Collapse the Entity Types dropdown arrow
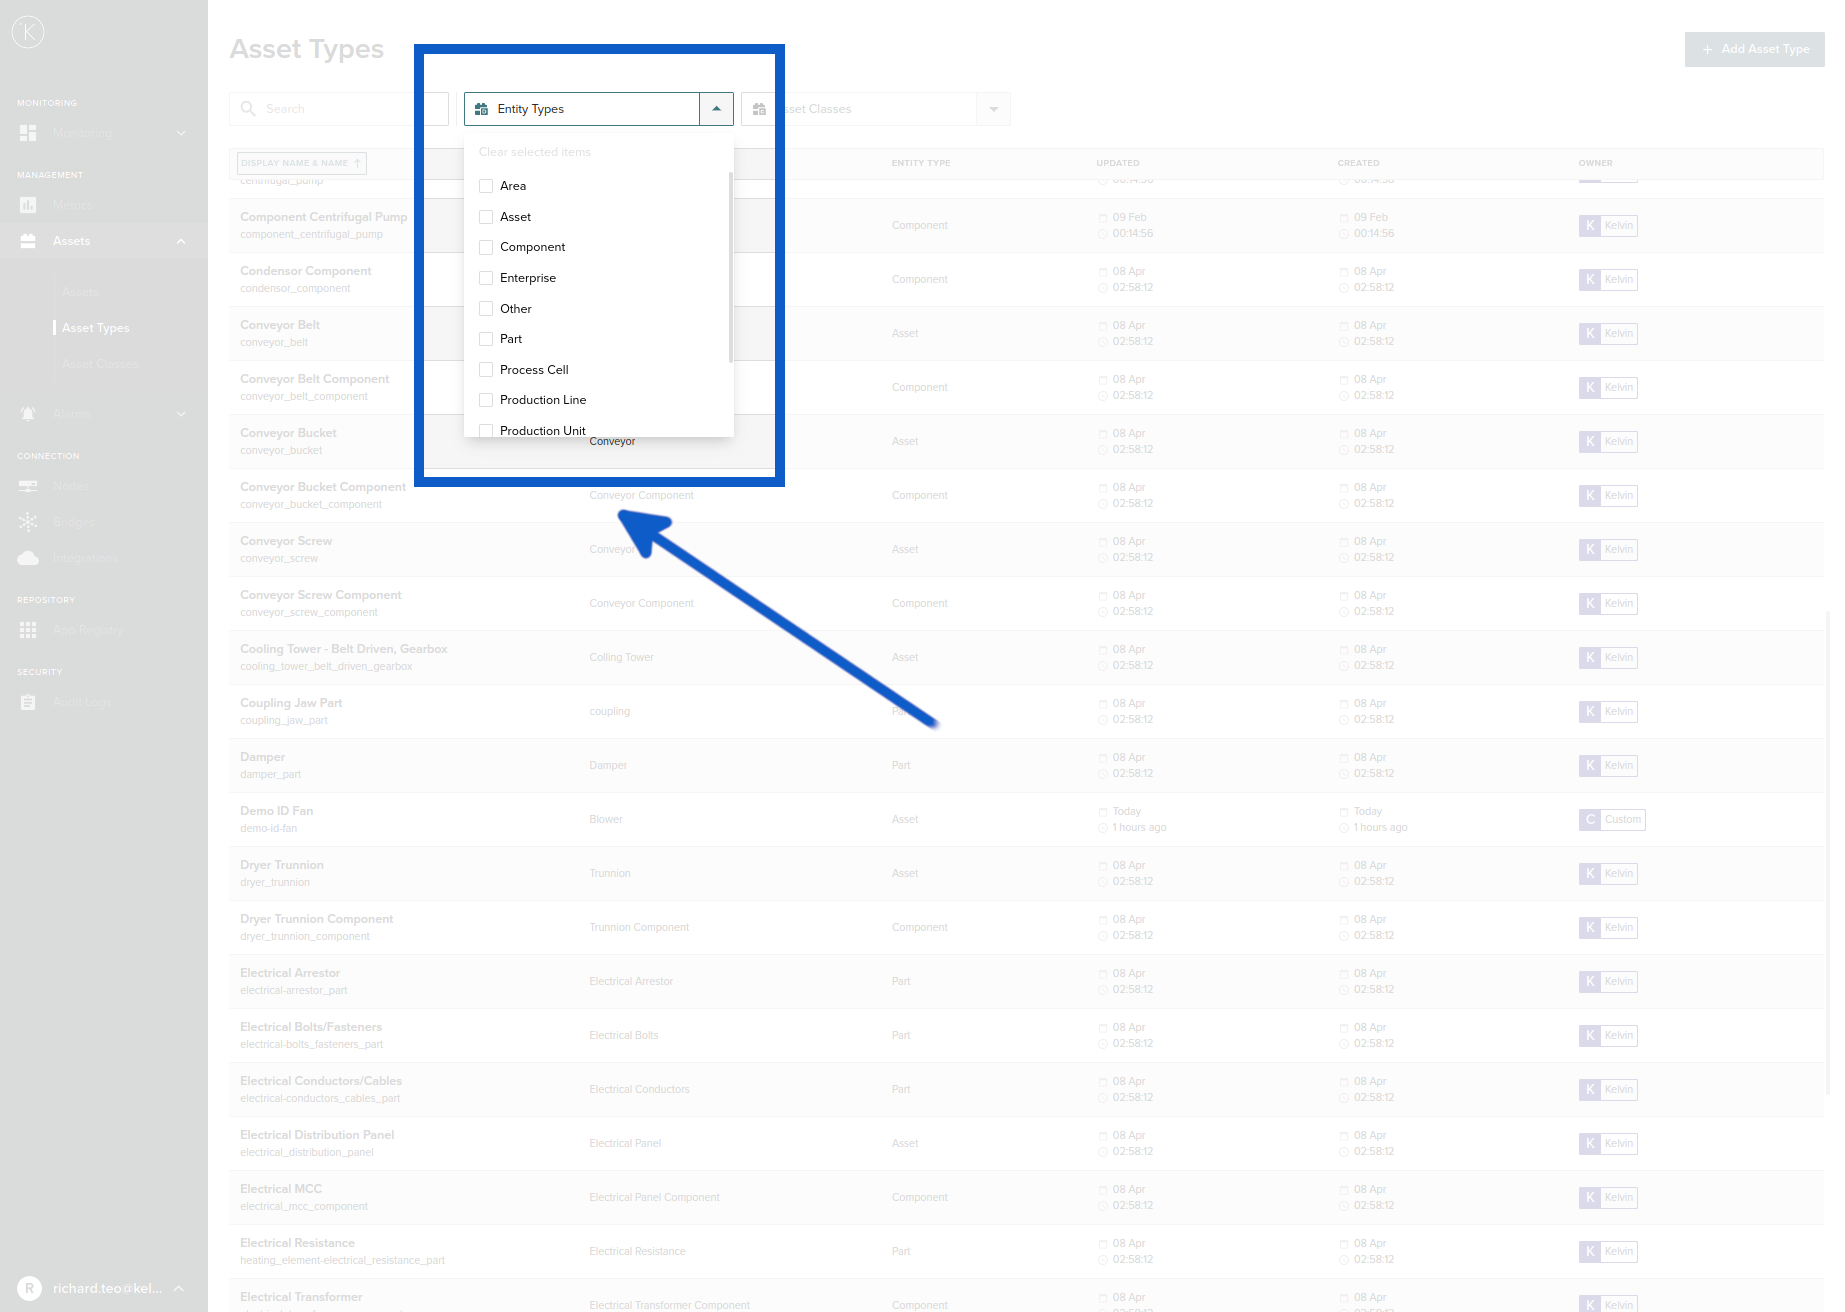 click(716, 109)
